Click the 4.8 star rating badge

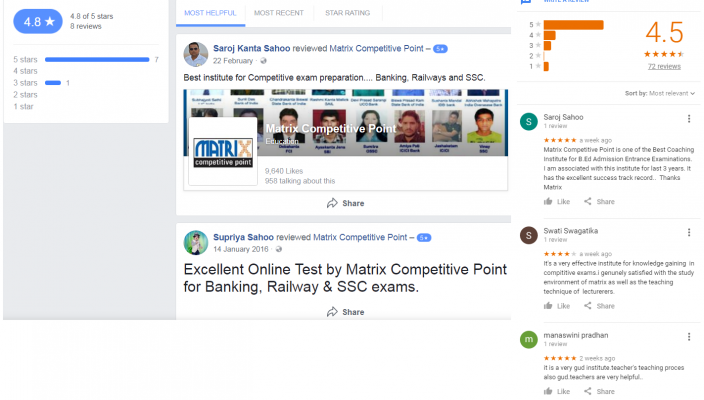tap(38, 21)
